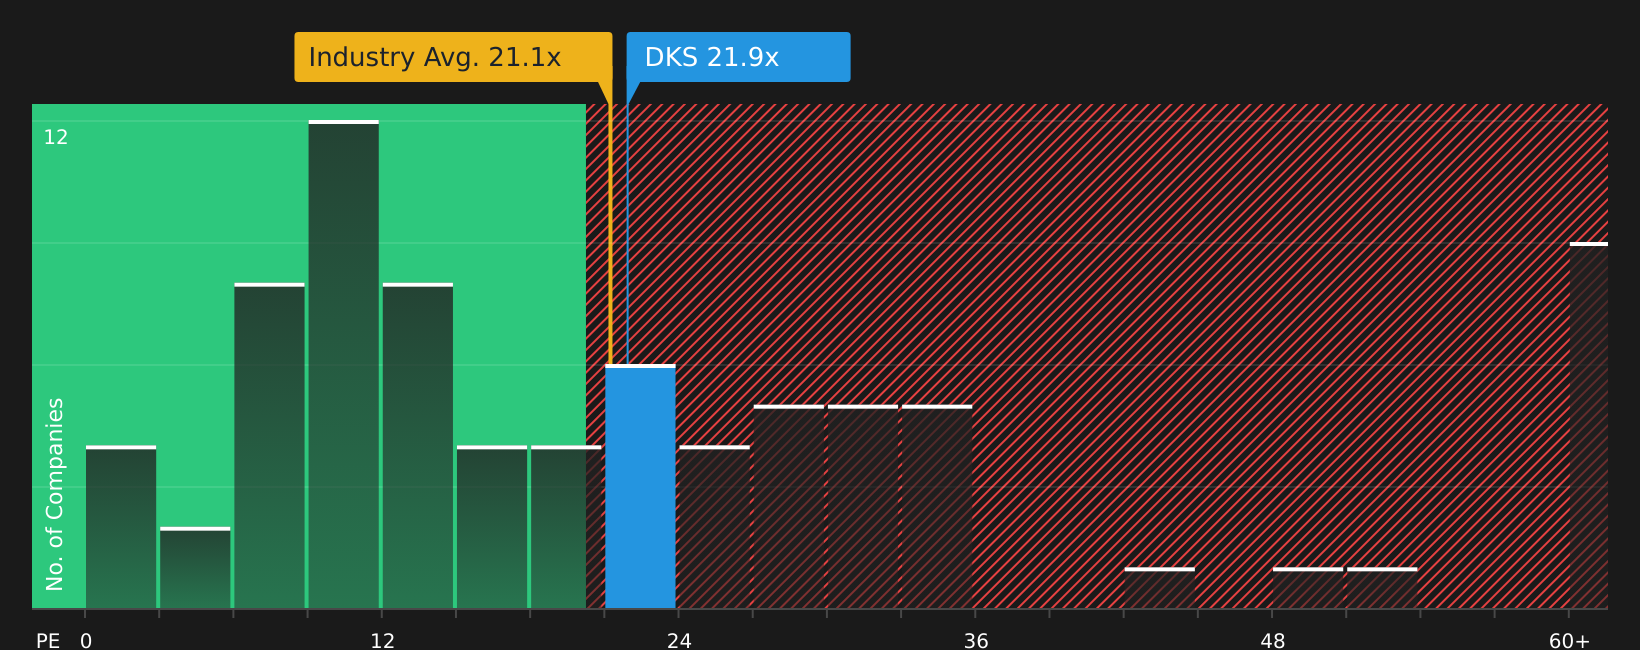Select the bar for PE 15 to 18
The image size is (1640, 650).
(x=492, y=527)
